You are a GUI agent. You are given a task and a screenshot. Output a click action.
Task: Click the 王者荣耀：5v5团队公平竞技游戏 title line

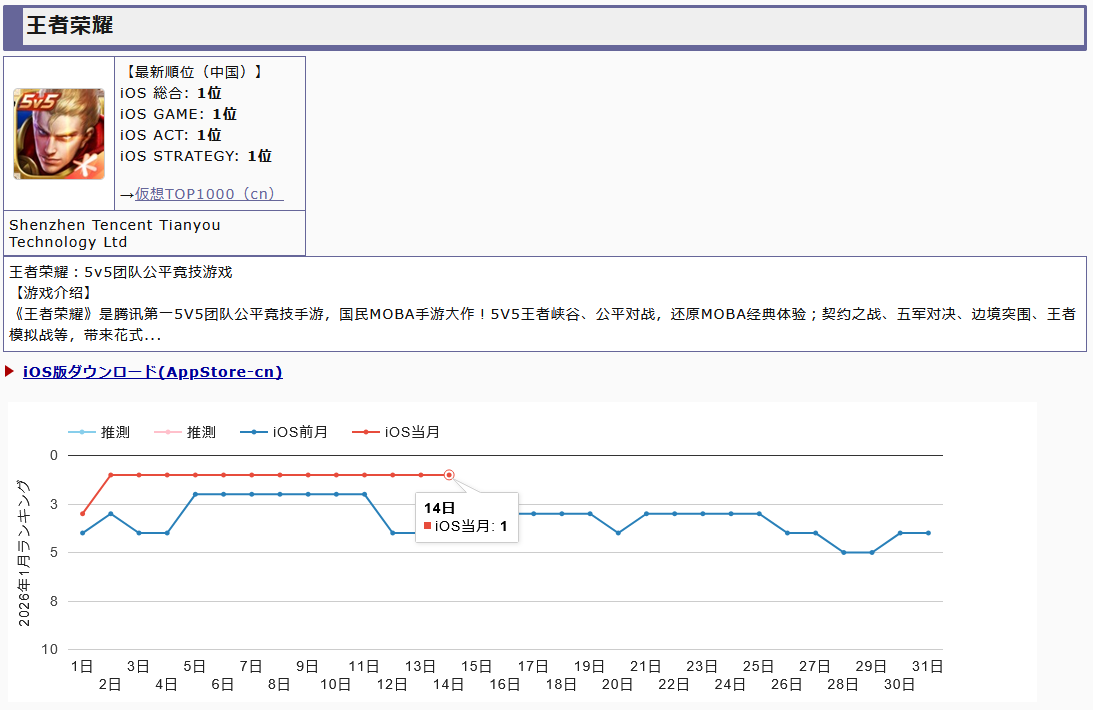(x=121, y=272)
